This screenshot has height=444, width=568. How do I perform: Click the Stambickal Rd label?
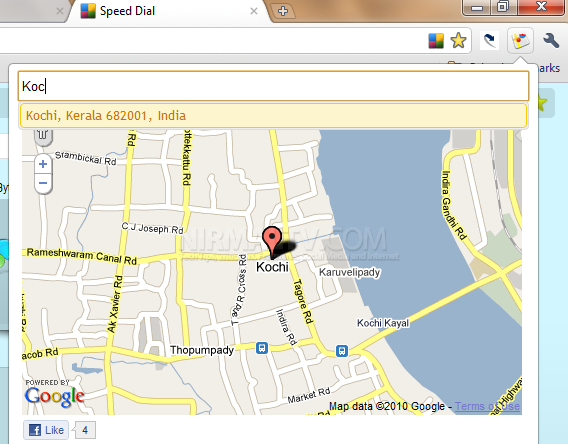tap(85, 158)
